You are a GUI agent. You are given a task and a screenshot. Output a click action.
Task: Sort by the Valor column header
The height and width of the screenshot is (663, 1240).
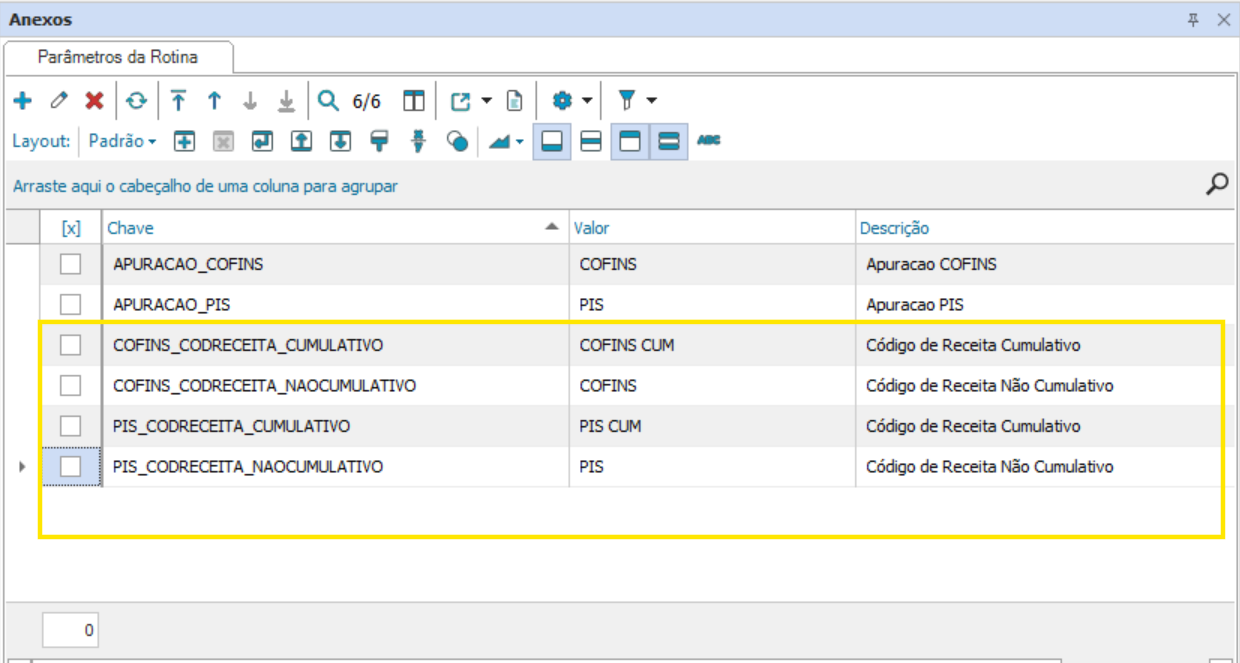(x=712, y=228)
